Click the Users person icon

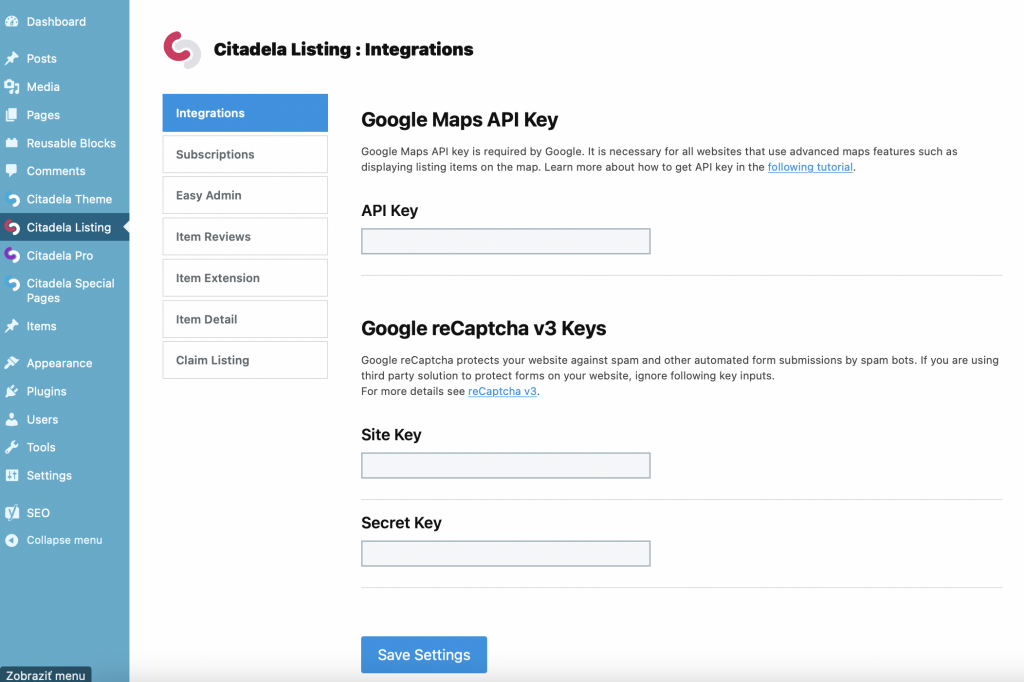click(12, 419)
